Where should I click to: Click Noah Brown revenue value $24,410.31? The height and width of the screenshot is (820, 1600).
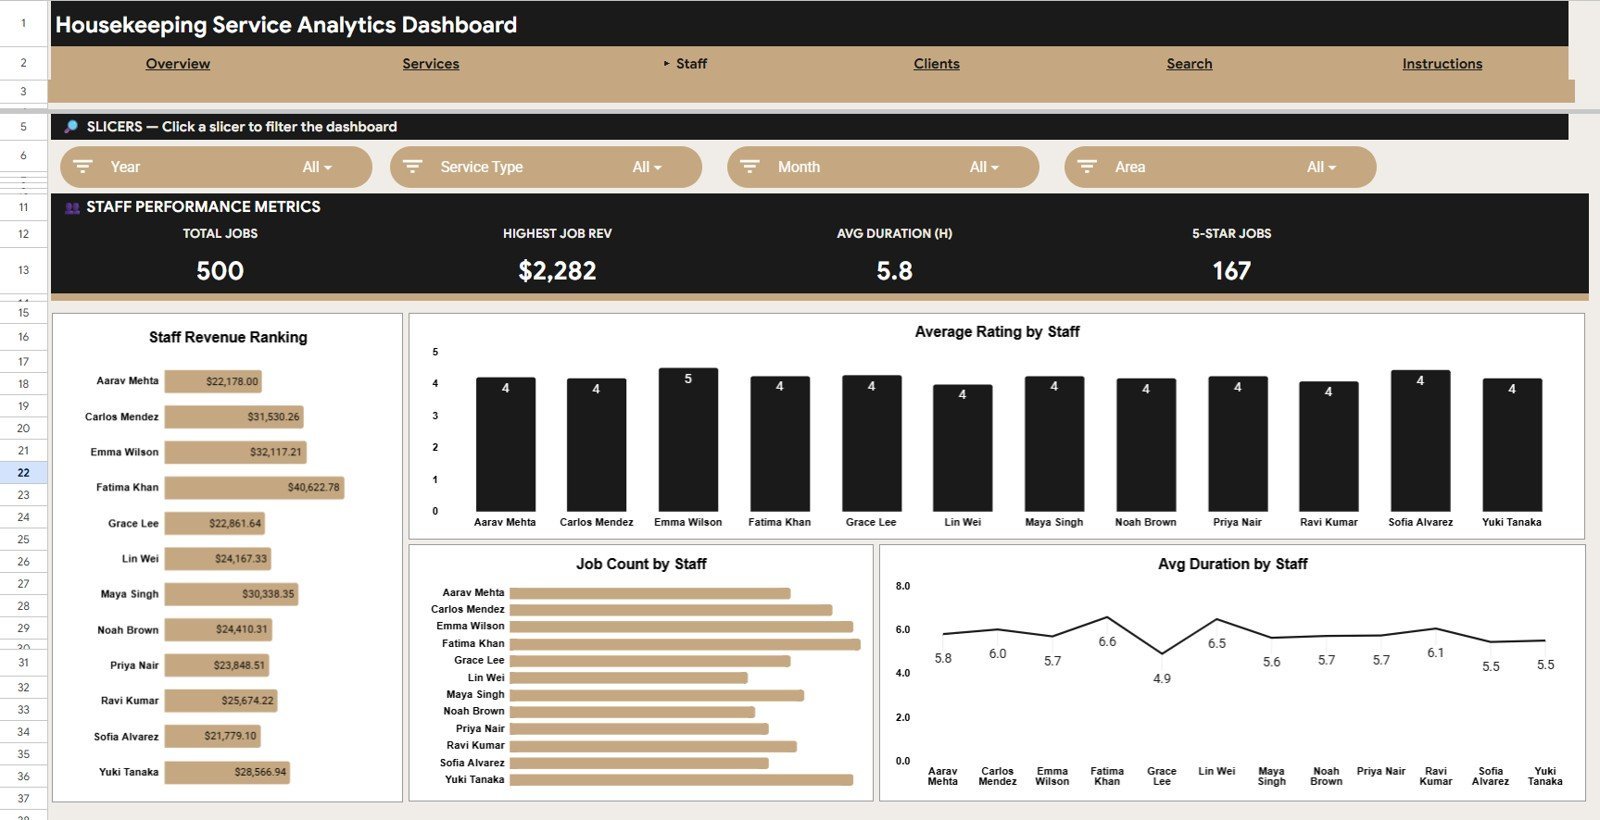click(x=242, y=629)
